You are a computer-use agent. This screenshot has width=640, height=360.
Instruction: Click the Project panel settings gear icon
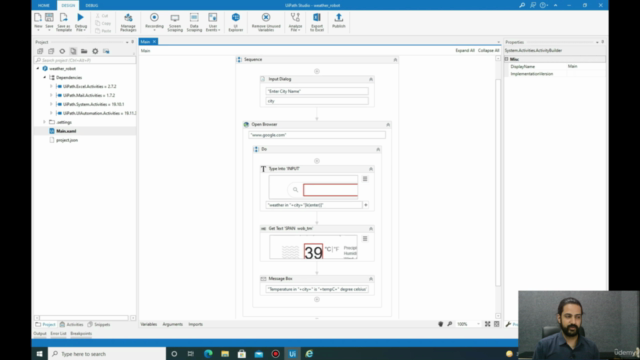[95, 51]
